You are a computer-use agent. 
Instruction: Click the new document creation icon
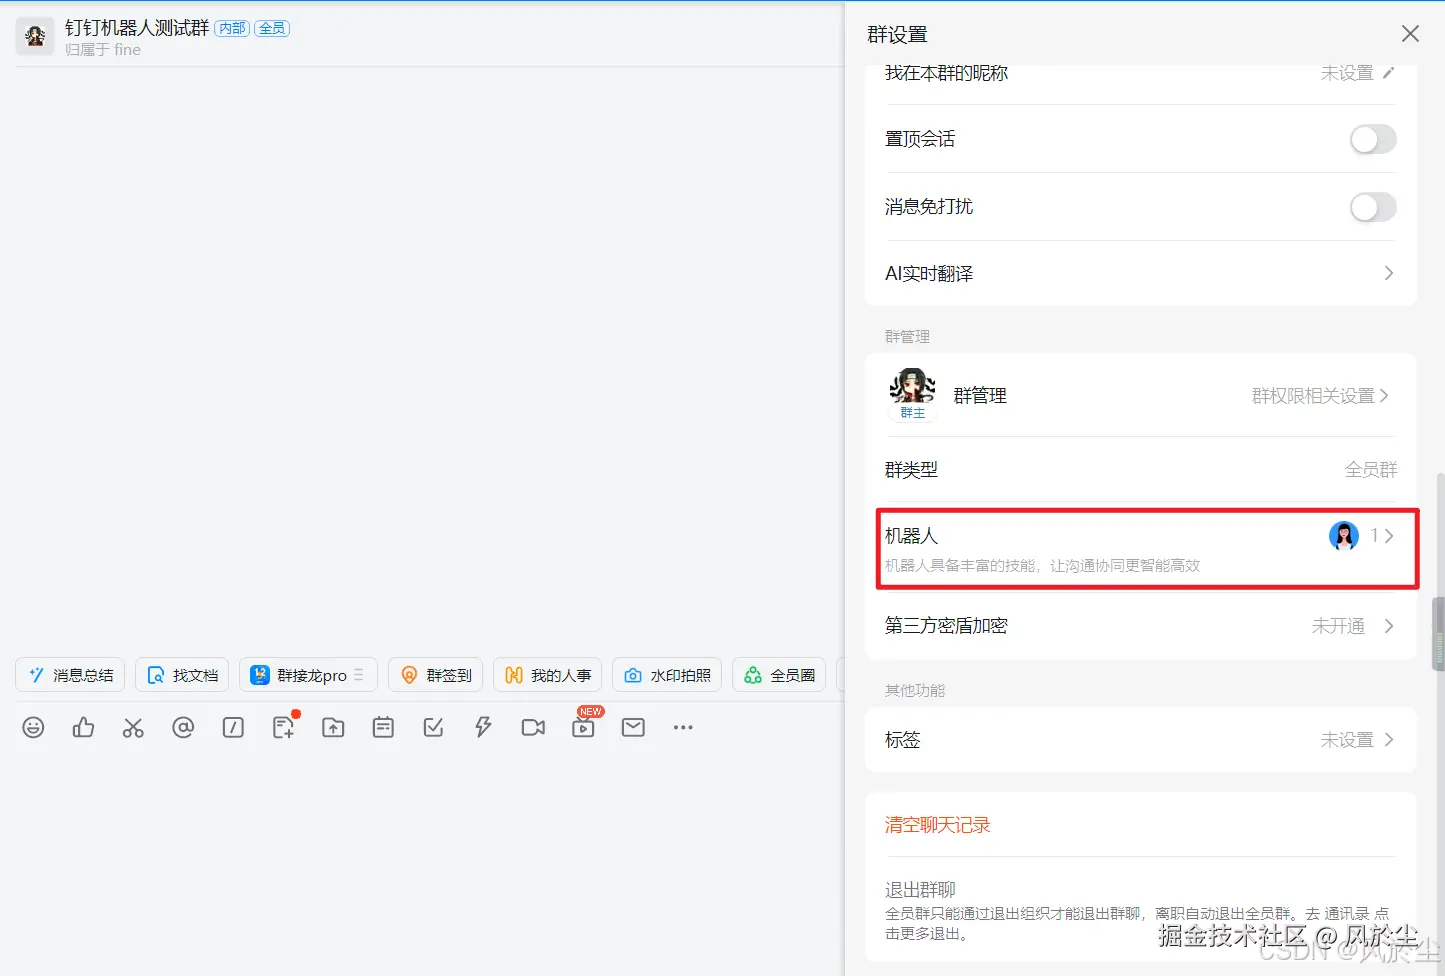pyautogui.click(x=283, y=727)
